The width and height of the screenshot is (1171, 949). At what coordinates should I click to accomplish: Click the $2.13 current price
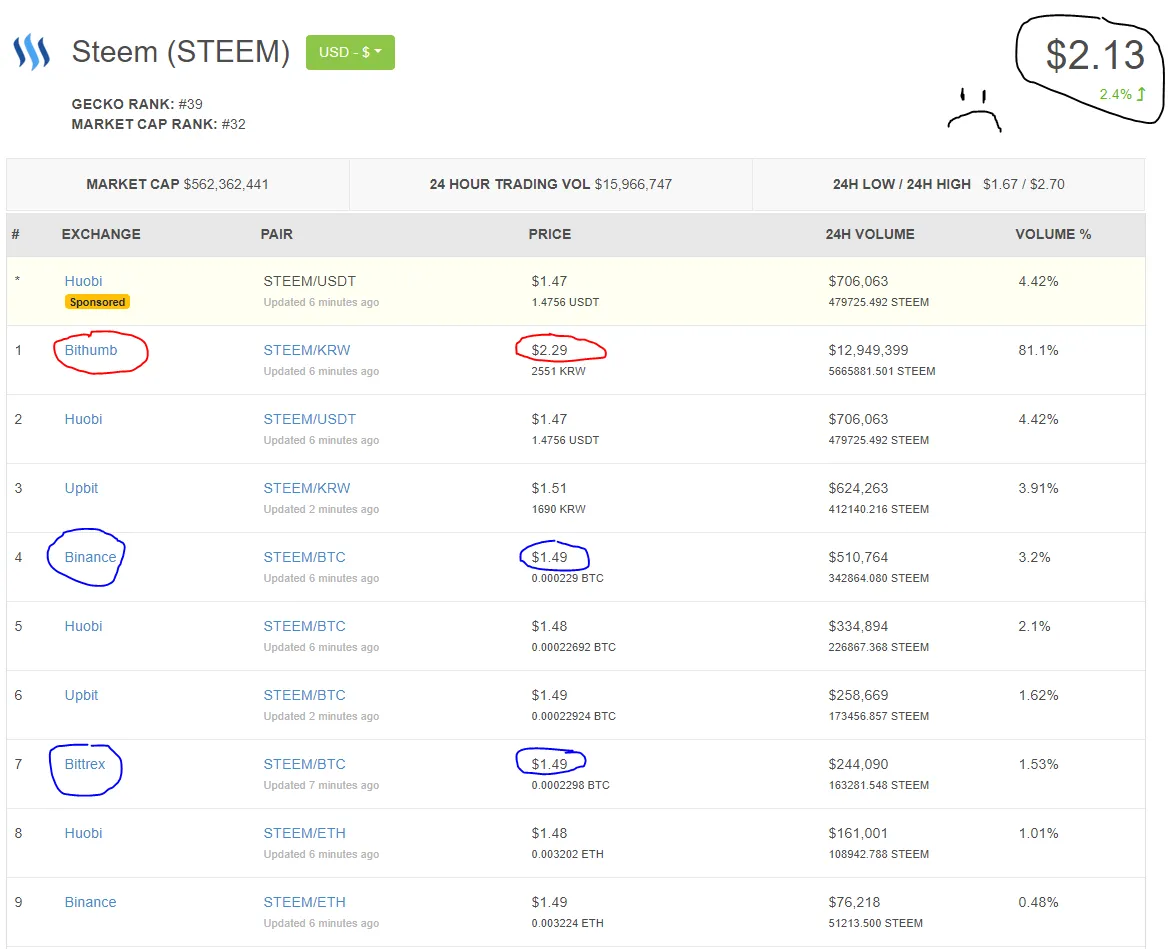[1095, 55]
